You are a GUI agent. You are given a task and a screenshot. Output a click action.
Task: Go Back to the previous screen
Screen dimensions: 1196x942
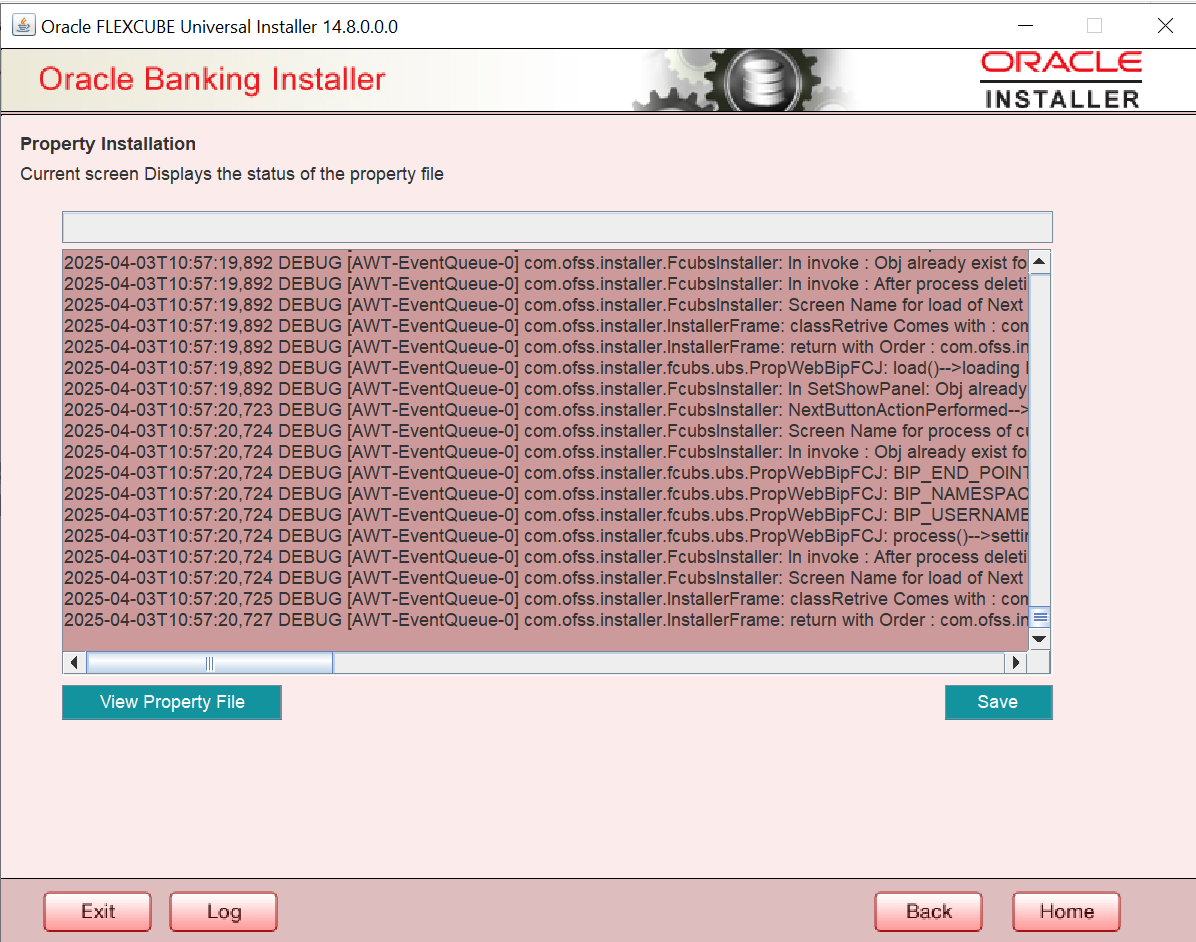pos(928,911)
